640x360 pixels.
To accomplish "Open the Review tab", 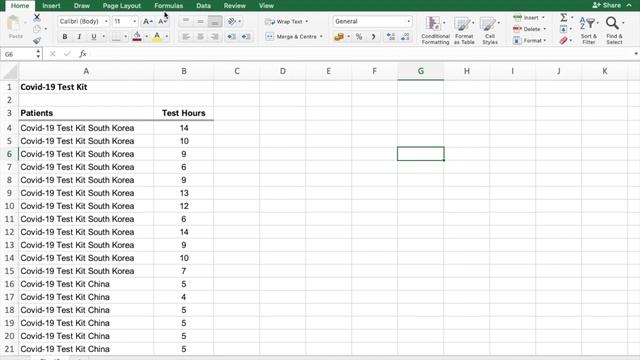I will pyautogui.click(x=235, y=6).
